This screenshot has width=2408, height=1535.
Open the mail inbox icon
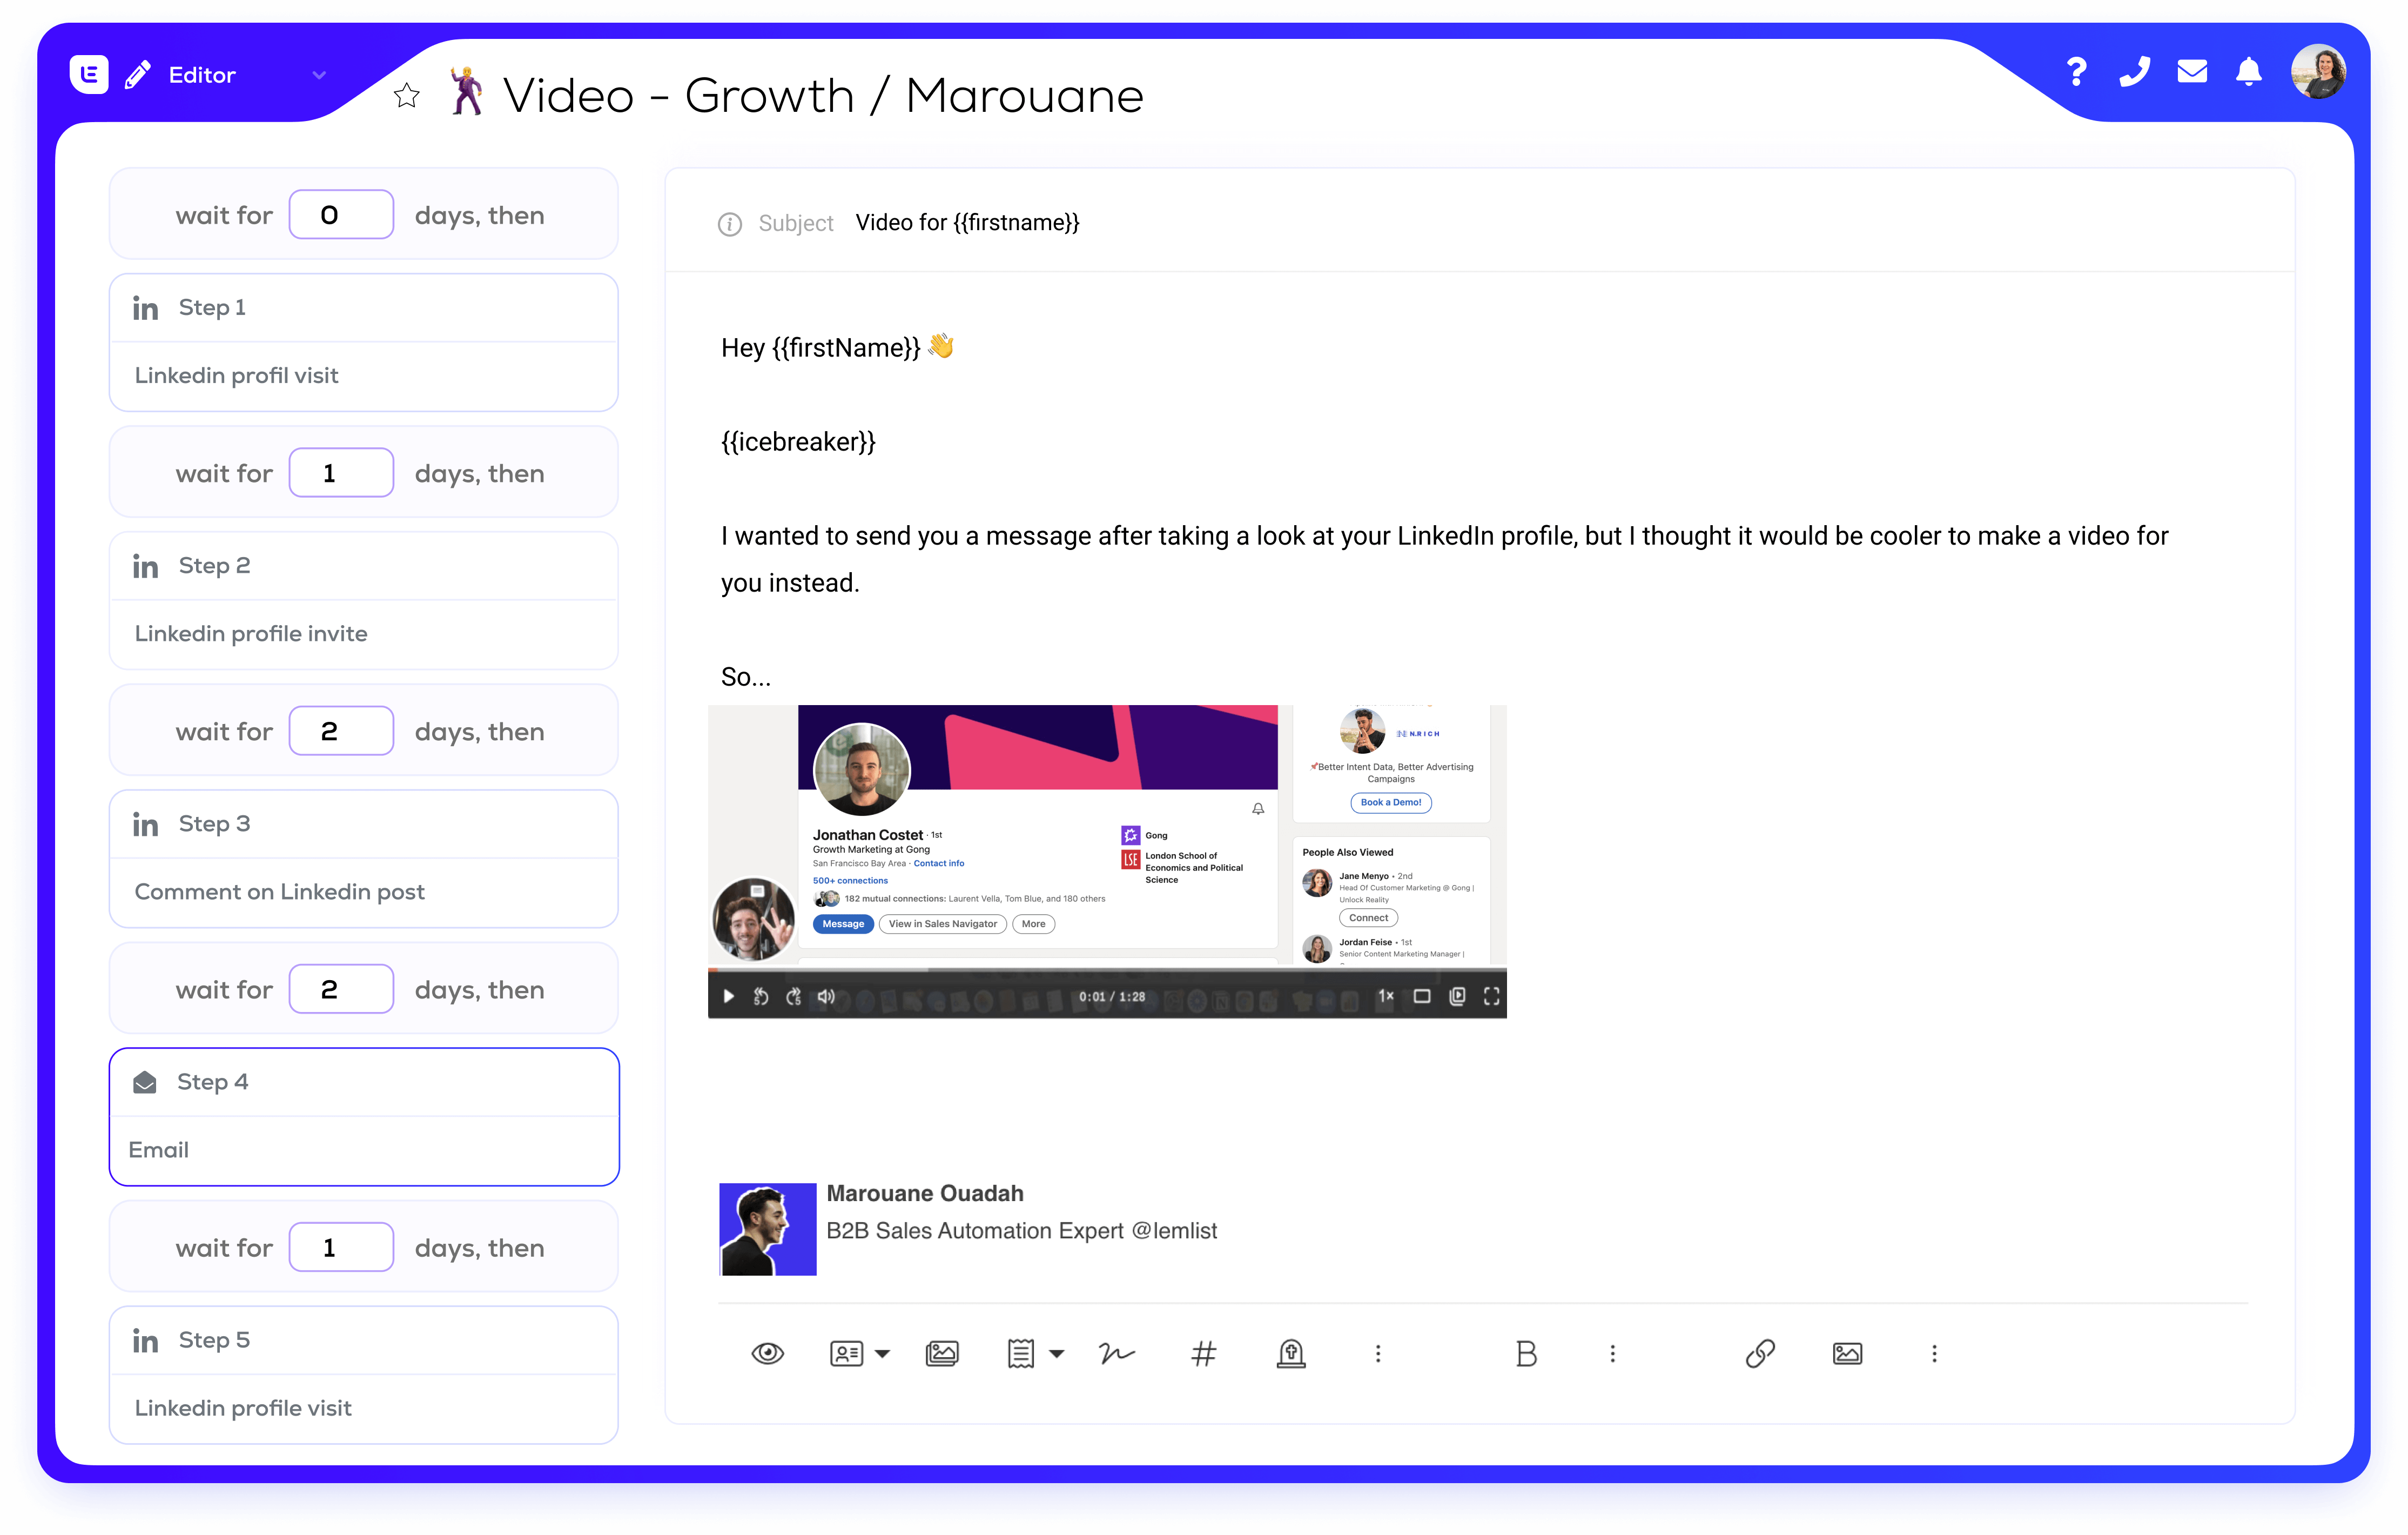point(2192,72)
